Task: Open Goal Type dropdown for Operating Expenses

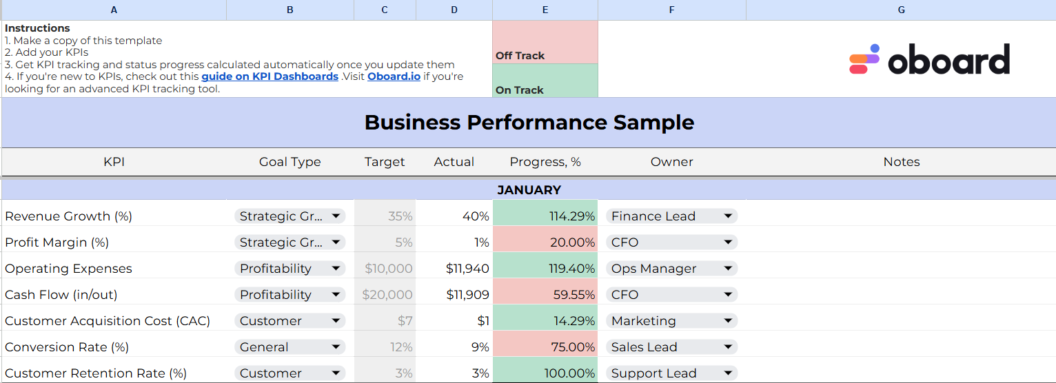Action: coord(290,269)
